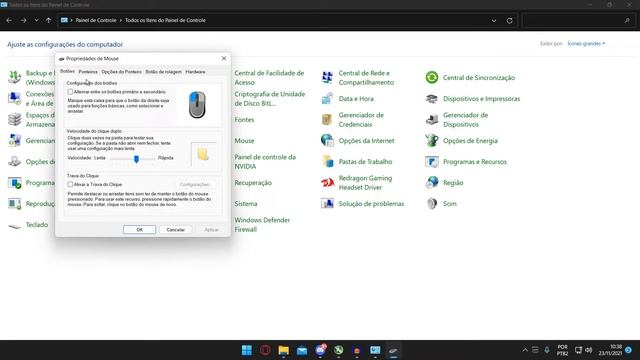Click the Forward arrow in the navigation bar

pos(23,20)
